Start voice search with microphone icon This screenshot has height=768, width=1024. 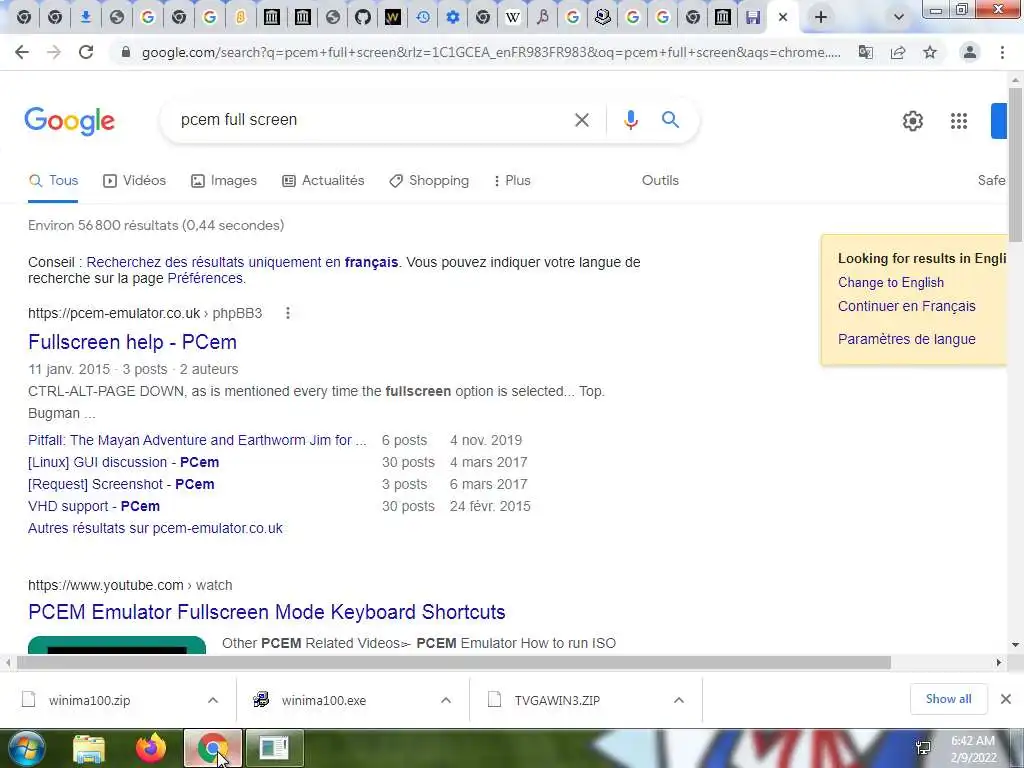coord(630,120)
